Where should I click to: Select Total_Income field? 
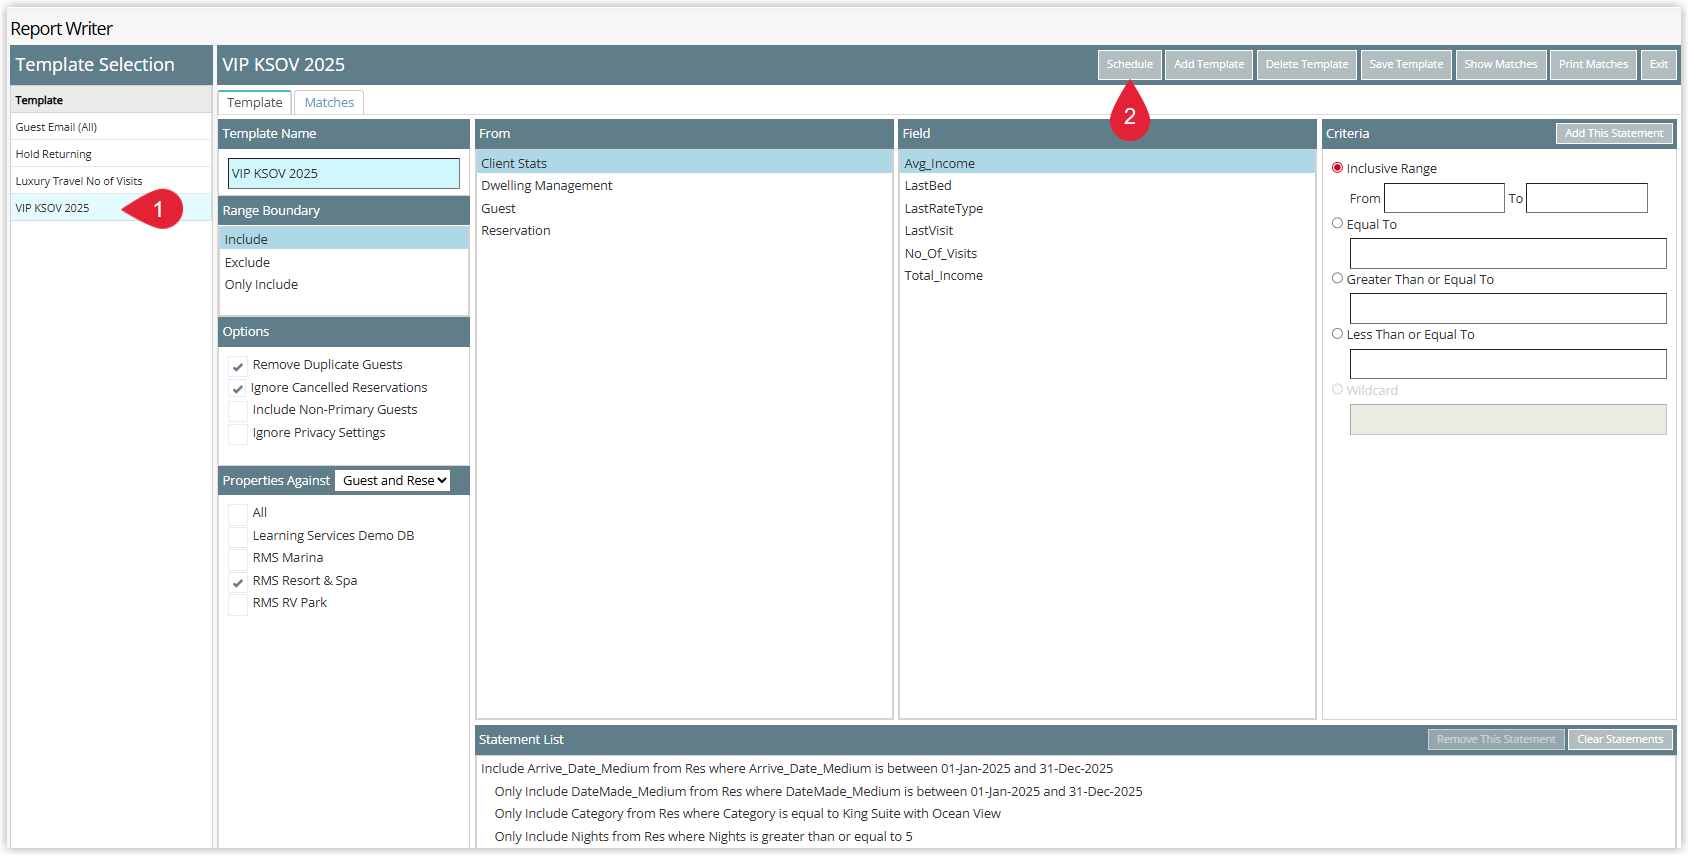pyautogui.click(x=1107, y=276)
